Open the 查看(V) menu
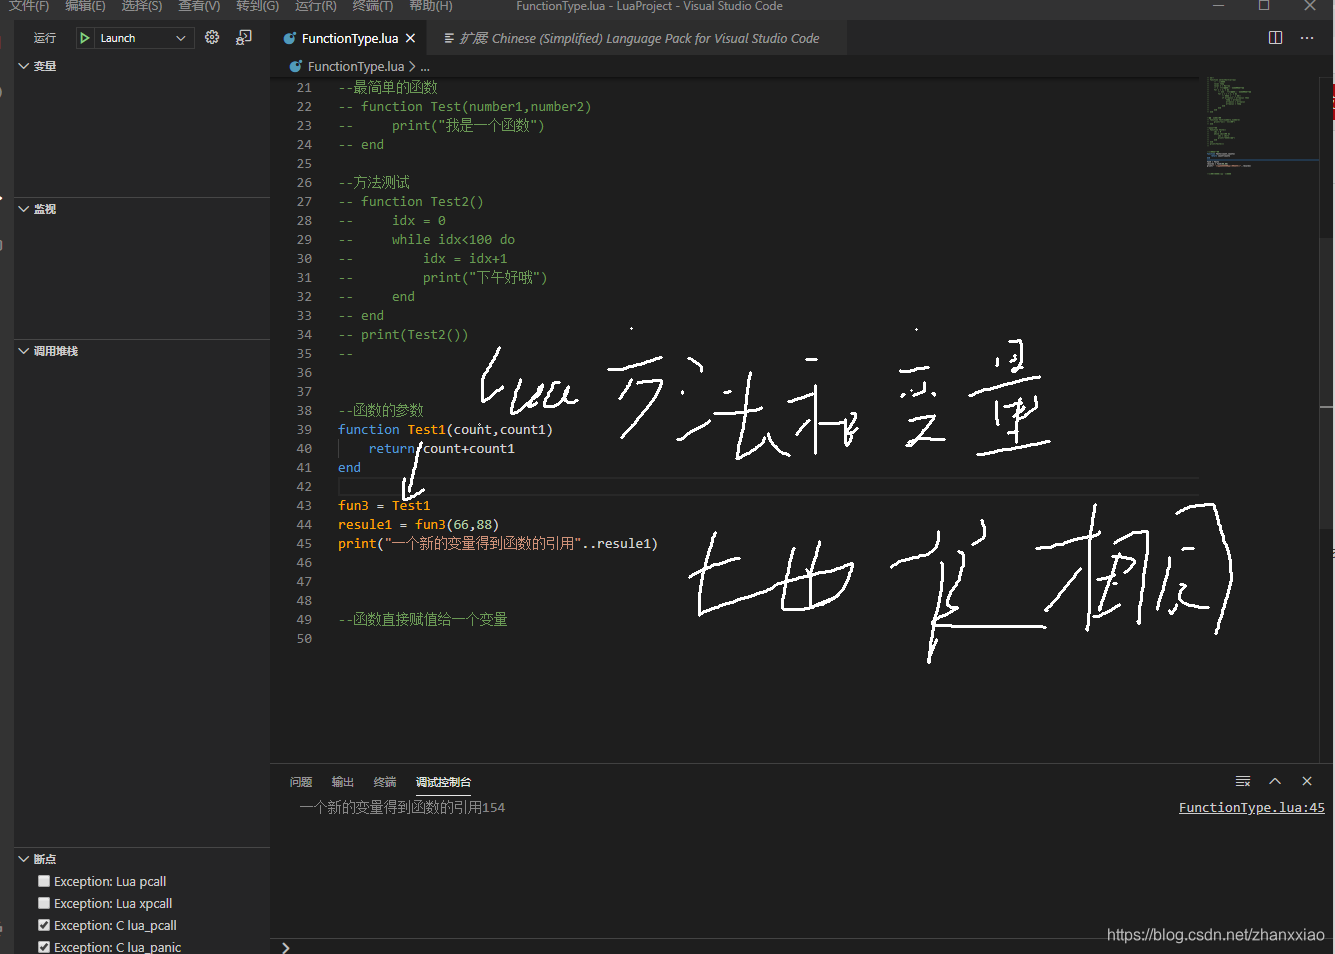Image resolution: width=1335 pixels, height=954 pixels. 199,6
